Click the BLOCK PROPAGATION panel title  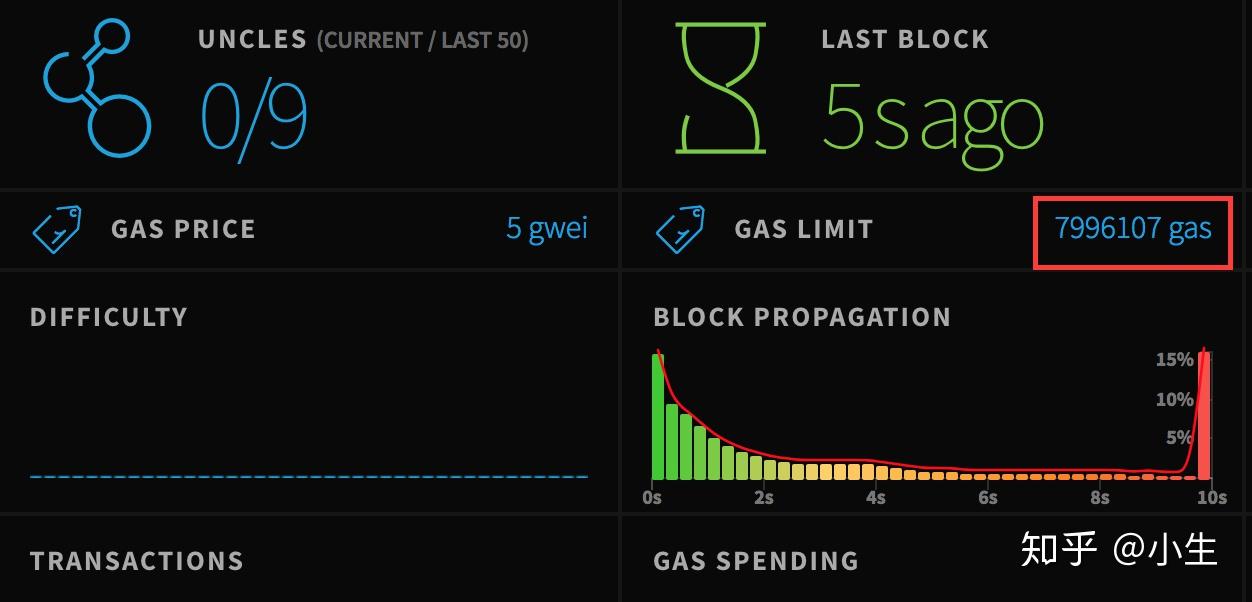[801, 317]
